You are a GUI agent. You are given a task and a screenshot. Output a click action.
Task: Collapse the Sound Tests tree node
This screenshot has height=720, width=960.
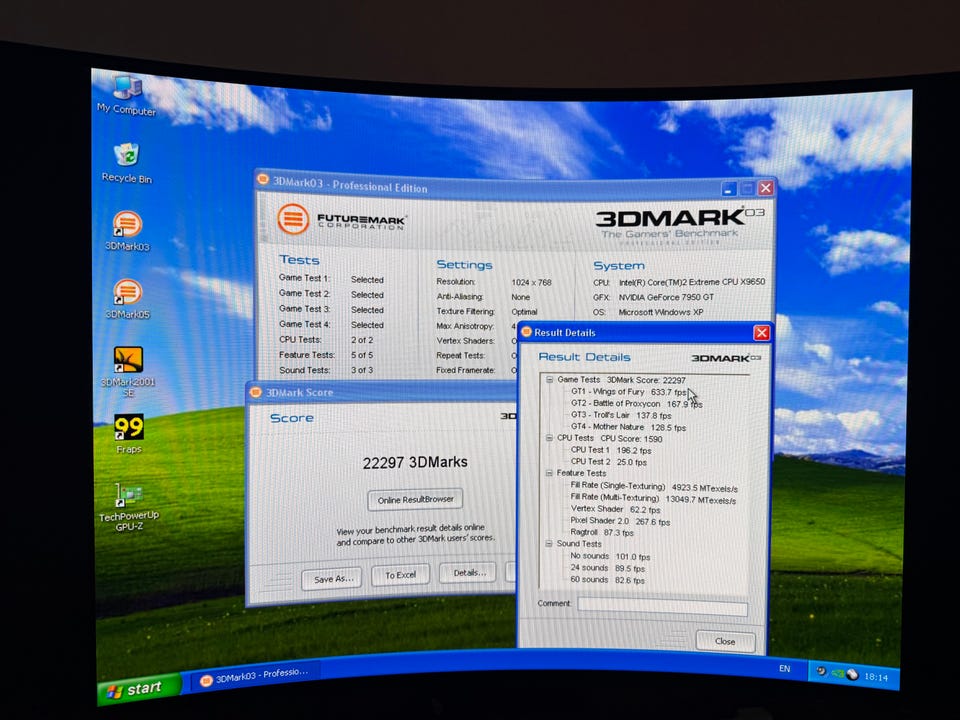coord(549,543)
